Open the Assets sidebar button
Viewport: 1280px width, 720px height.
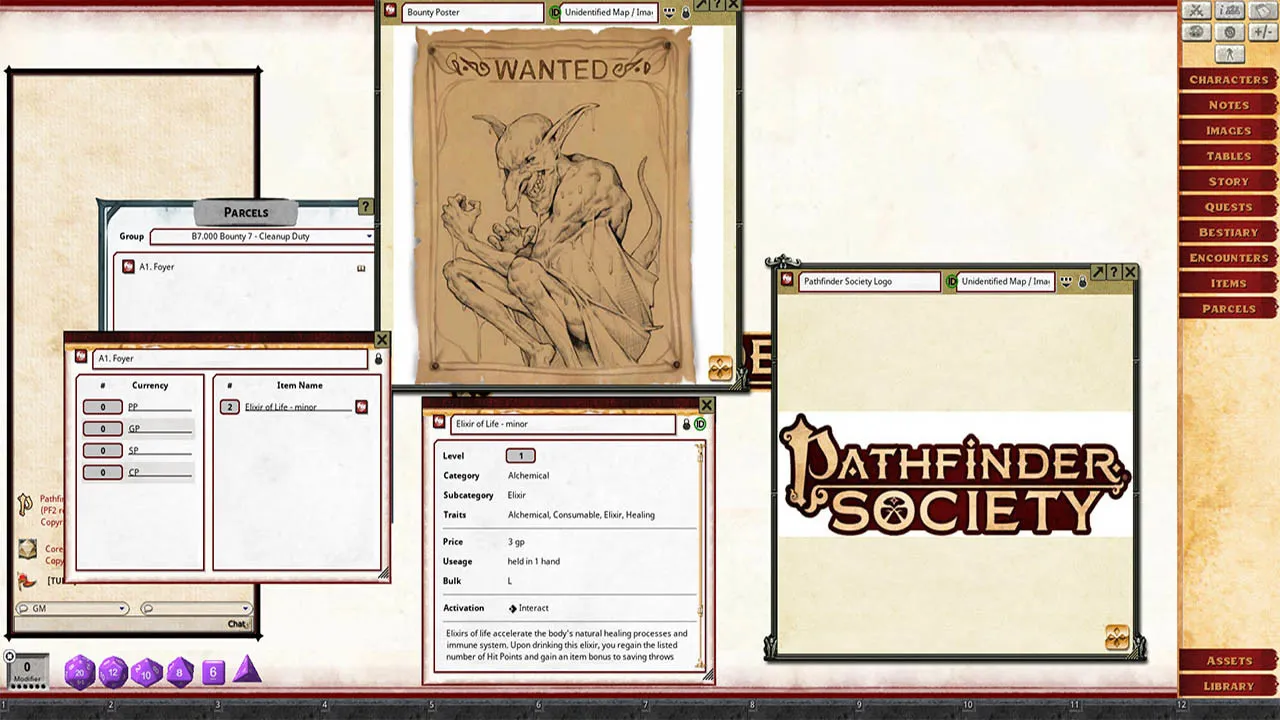click(x=1228, y=660)
